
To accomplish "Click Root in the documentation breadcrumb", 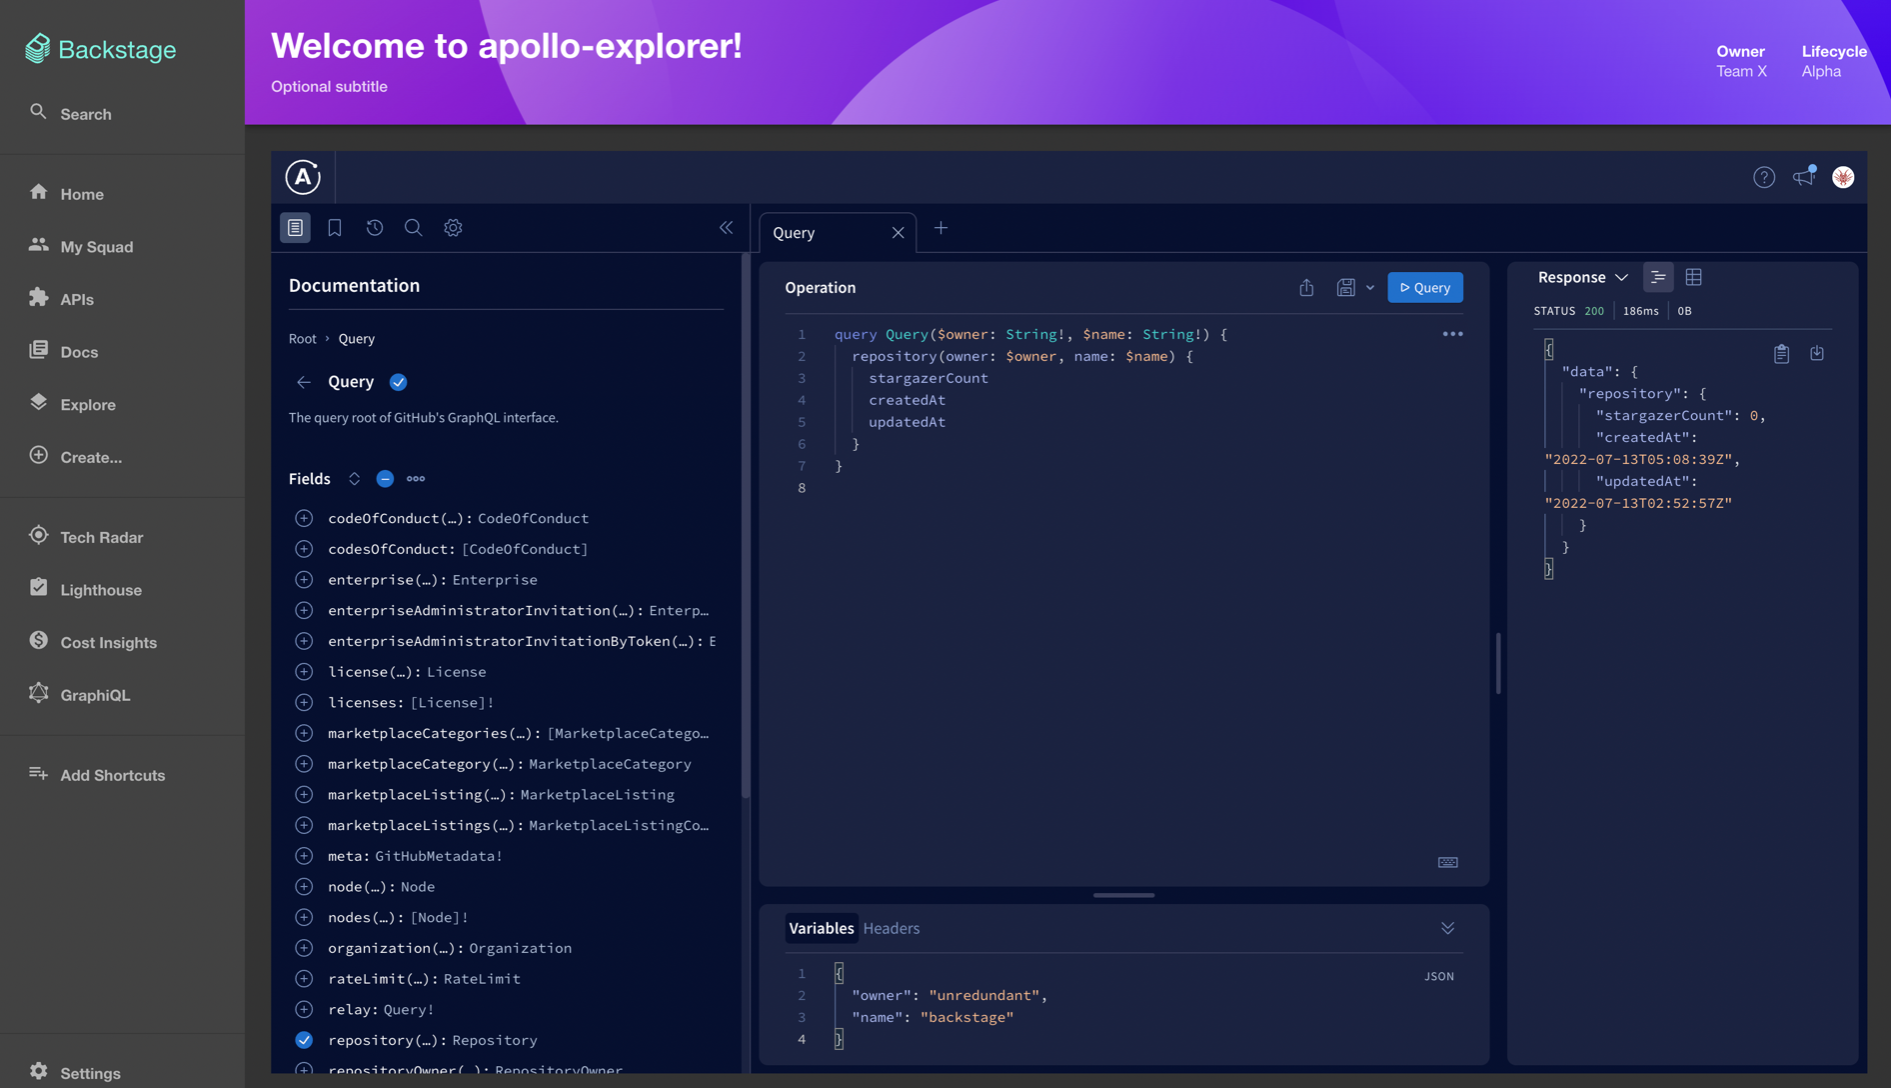I will pyautogui.click(x=302, y=339).
